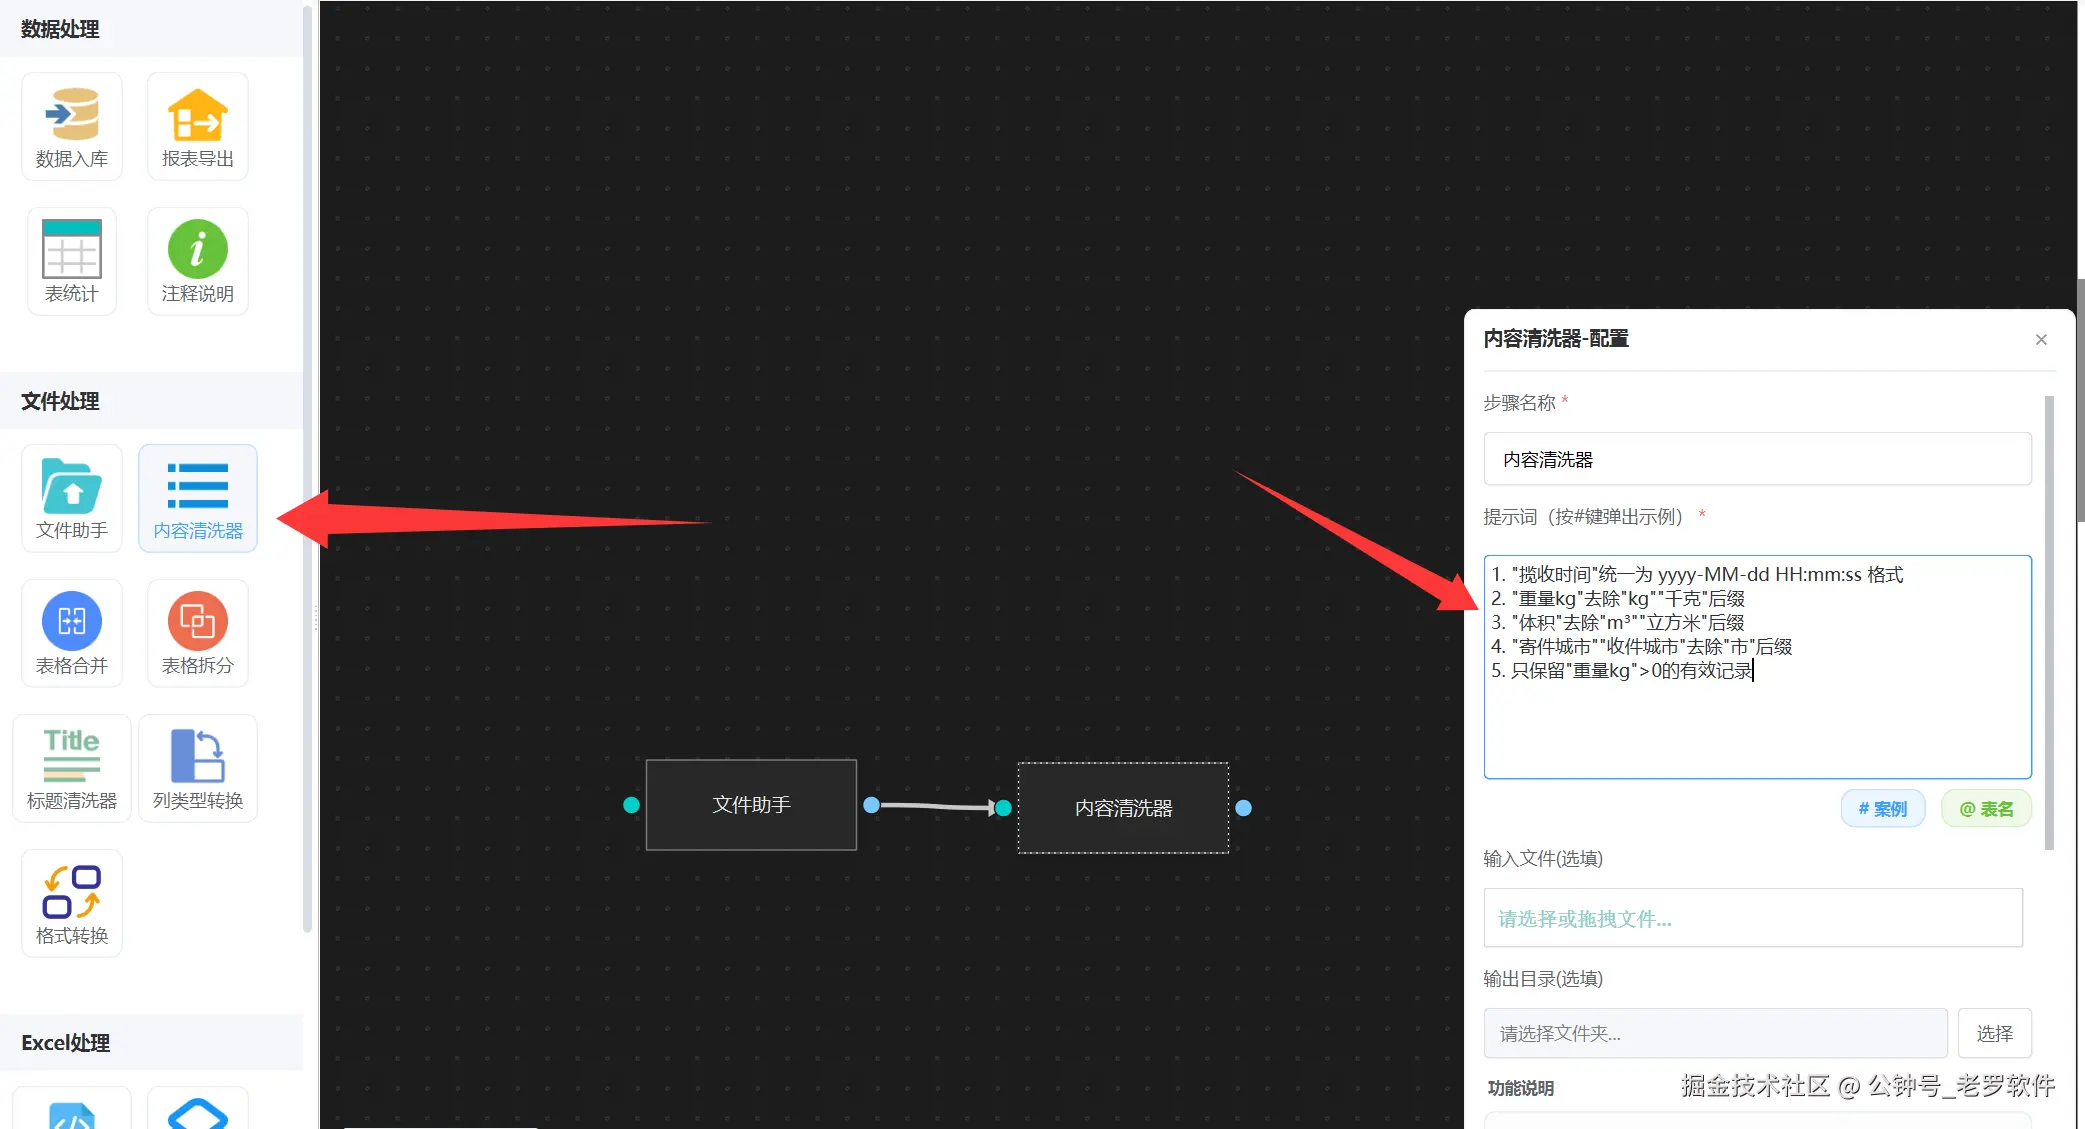This screenshot has width=2085, height=1129.
Task: Click inside the 提示词 prompt textarea
Action: click(1757, 667)
